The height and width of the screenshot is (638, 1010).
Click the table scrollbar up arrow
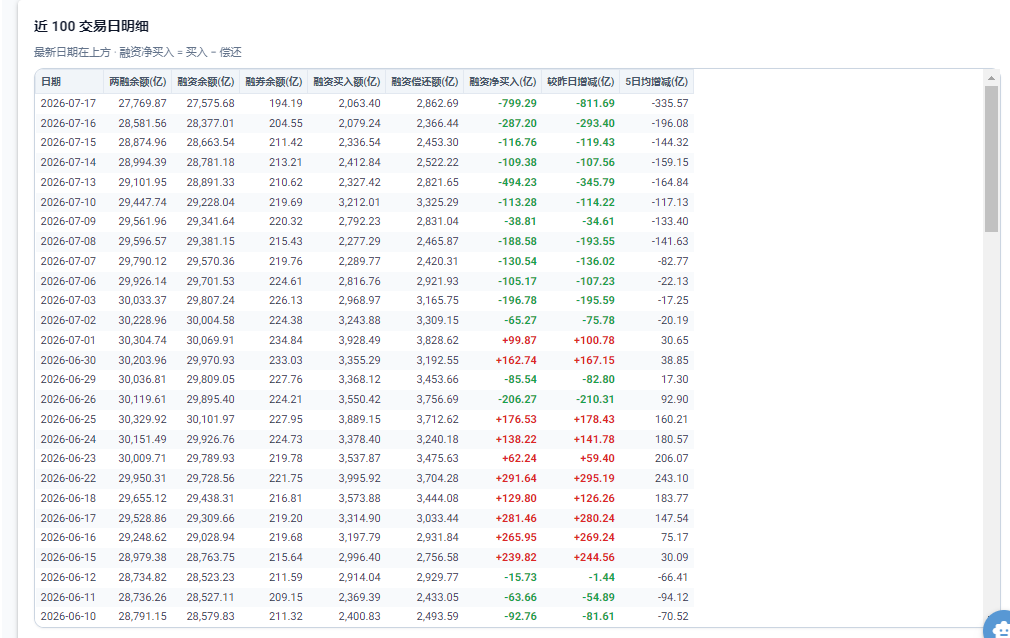pyautogui.click(x=991, y=78)
